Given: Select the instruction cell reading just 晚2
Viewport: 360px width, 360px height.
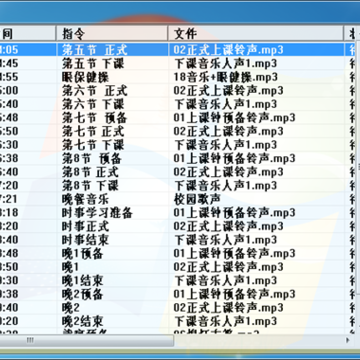Looking at the screenshot, I should 70,308.
